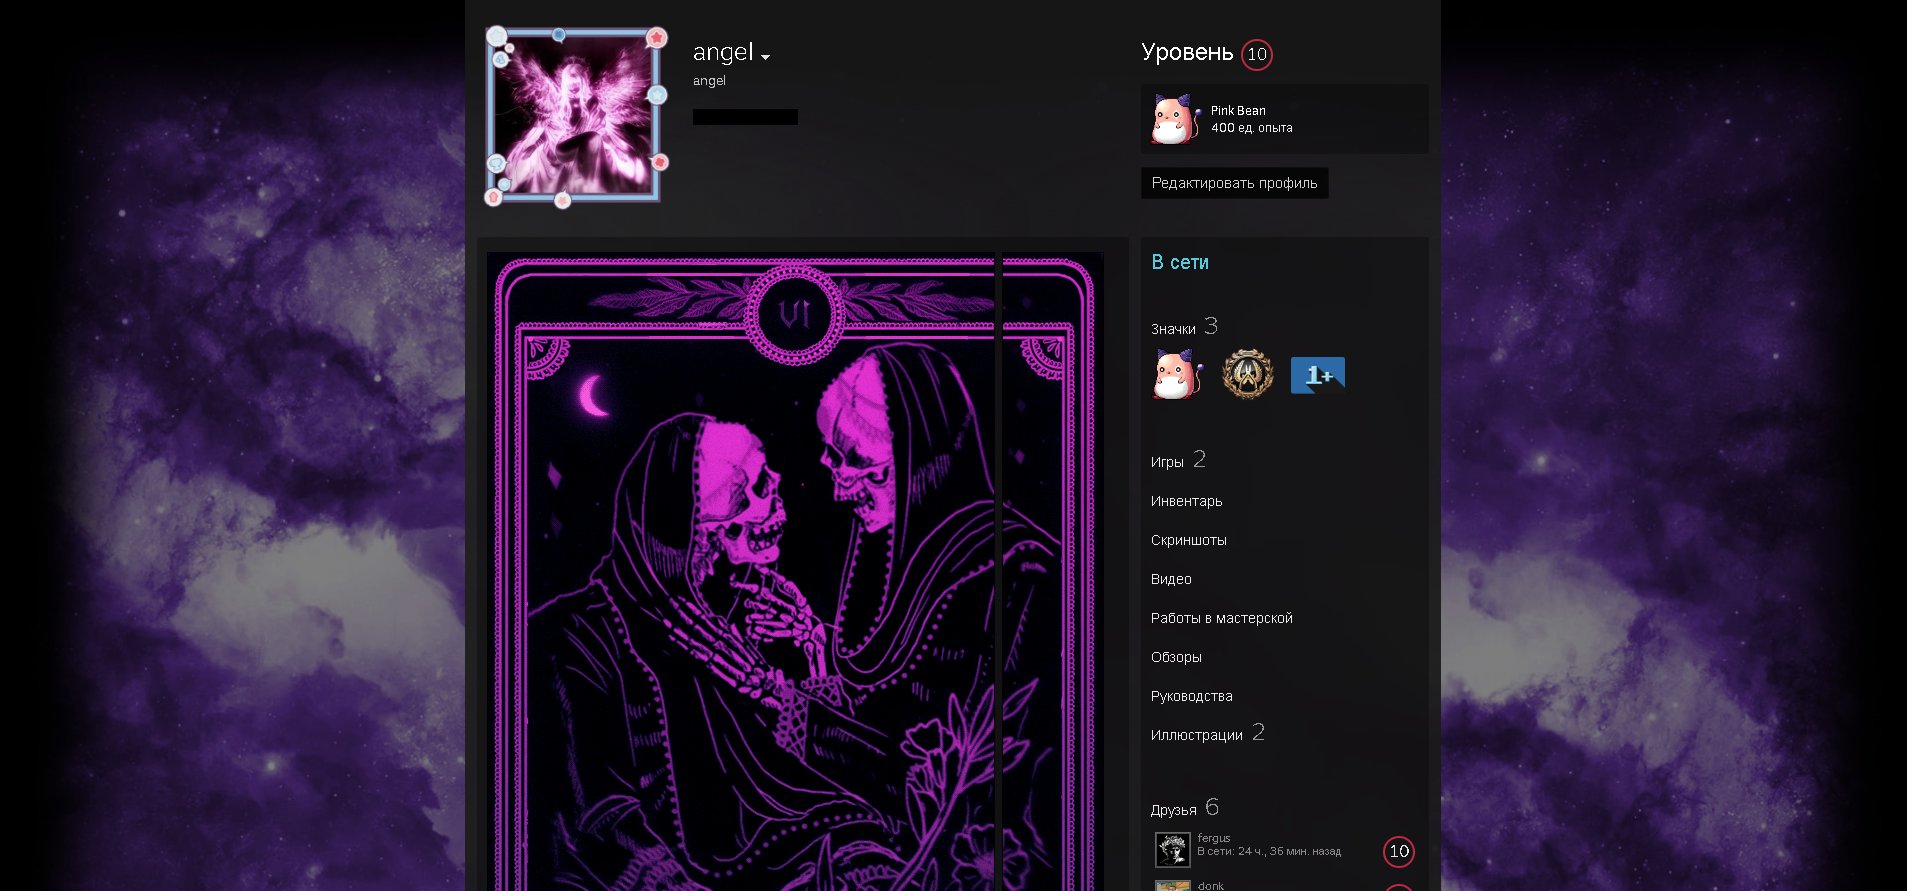
Task: Open the Pink Bean featured badge icon
Action: [x=1174, y=119]
